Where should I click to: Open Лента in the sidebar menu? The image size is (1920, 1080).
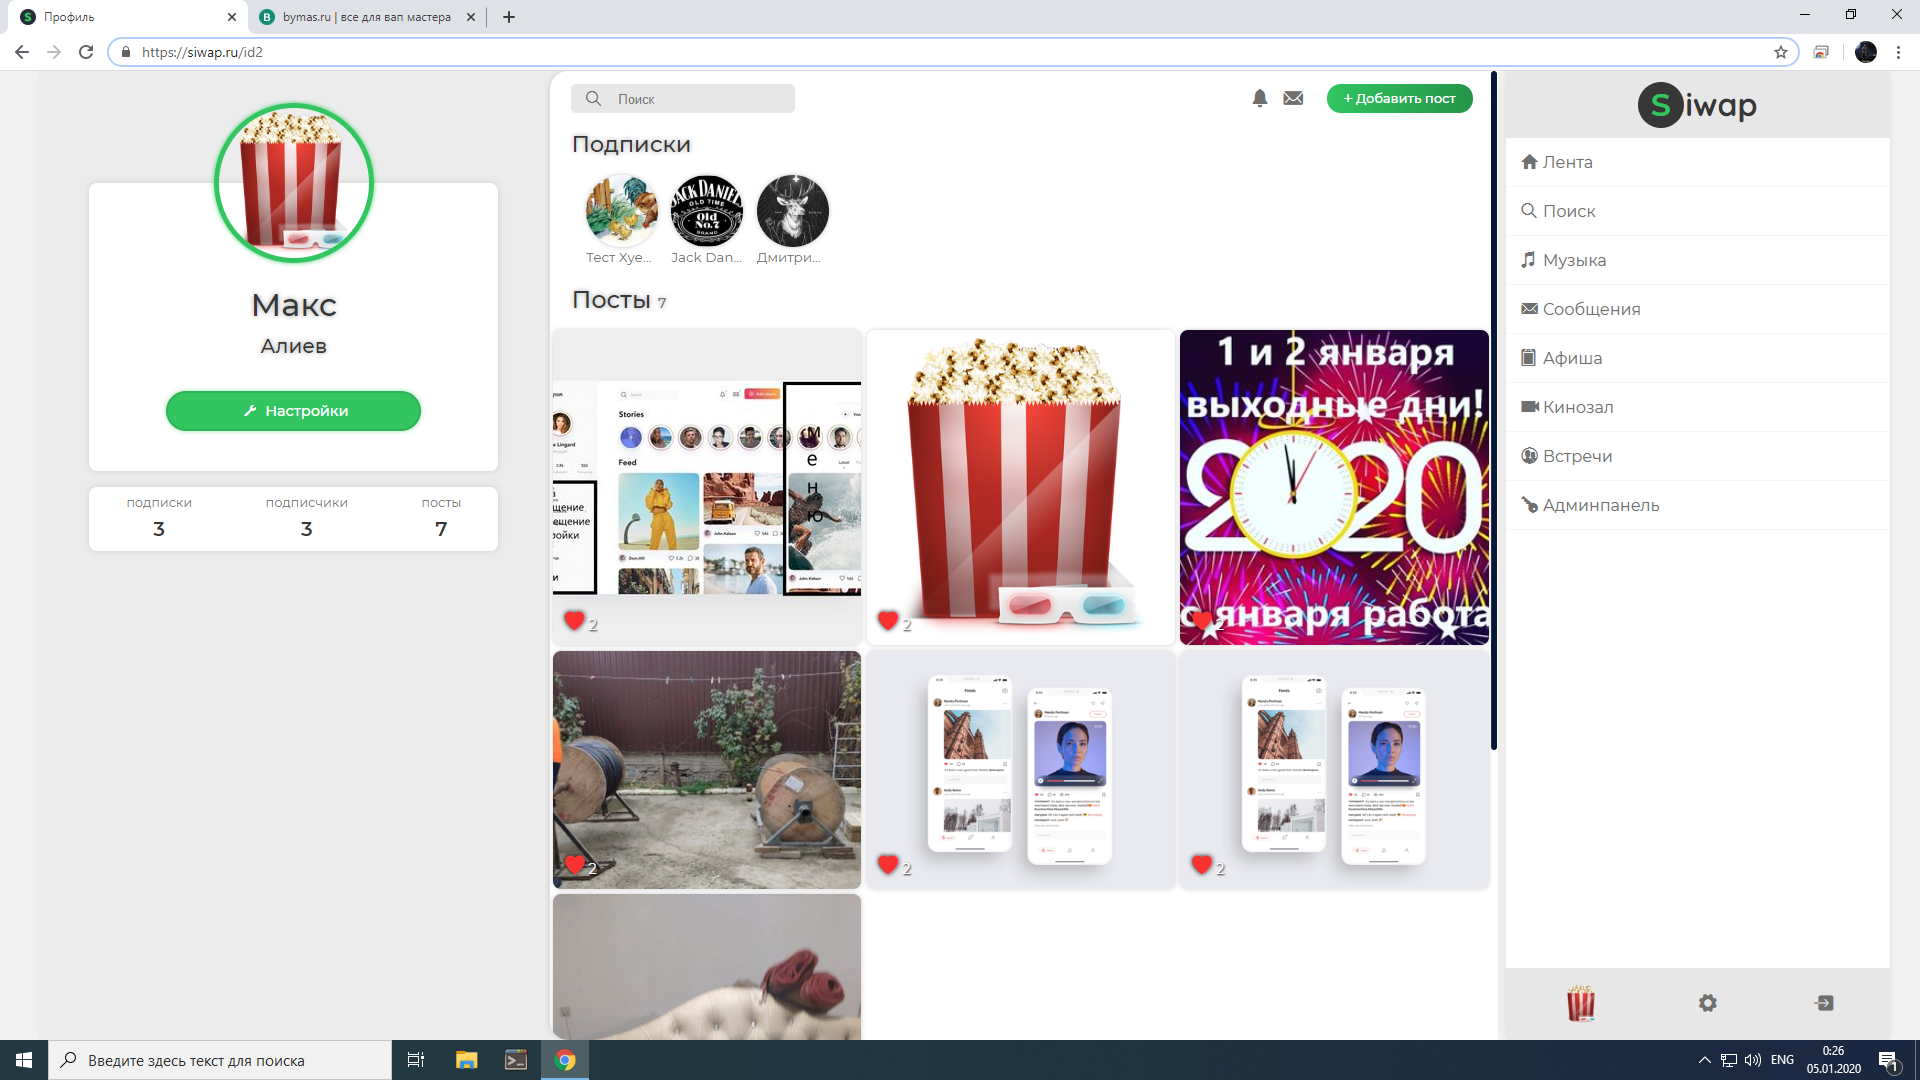1566,162
